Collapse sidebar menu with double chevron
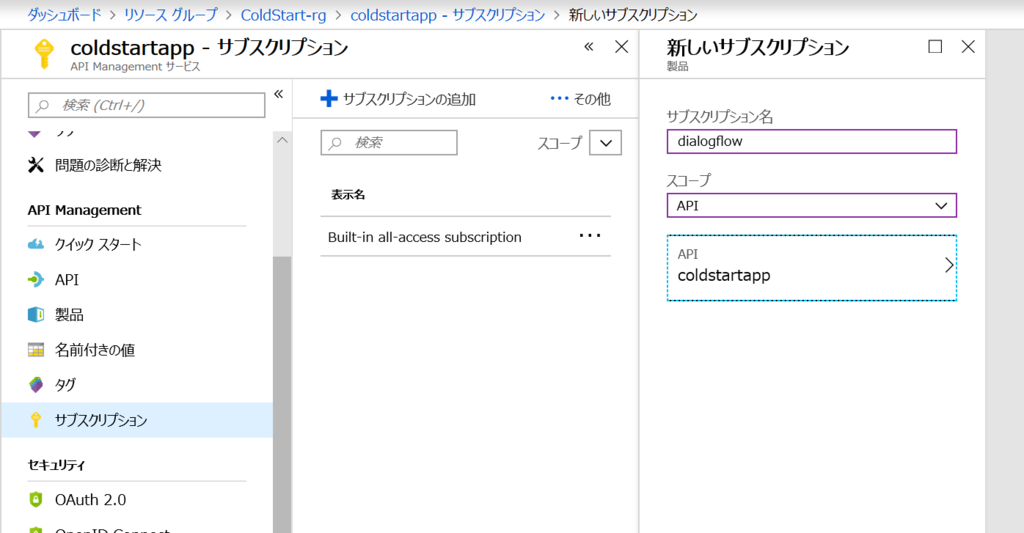 point(278,94)
